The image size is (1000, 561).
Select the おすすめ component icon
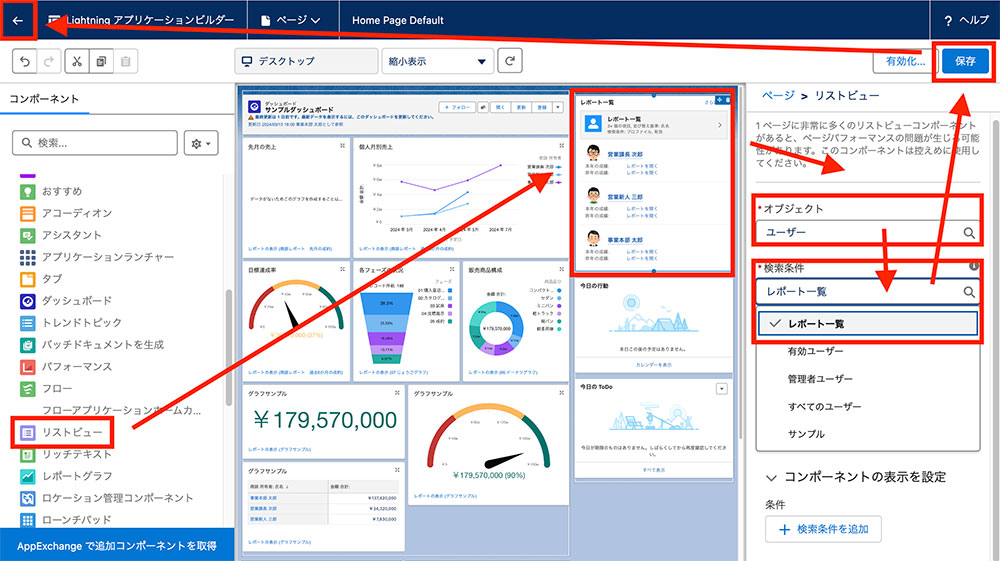(27, 191)
